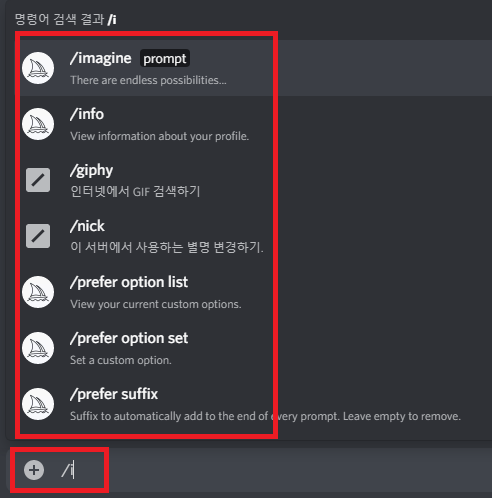Click Midjourney icon beside /prefer option list
This screenshot has height=498, width=492.
click(x=38, y=292)
